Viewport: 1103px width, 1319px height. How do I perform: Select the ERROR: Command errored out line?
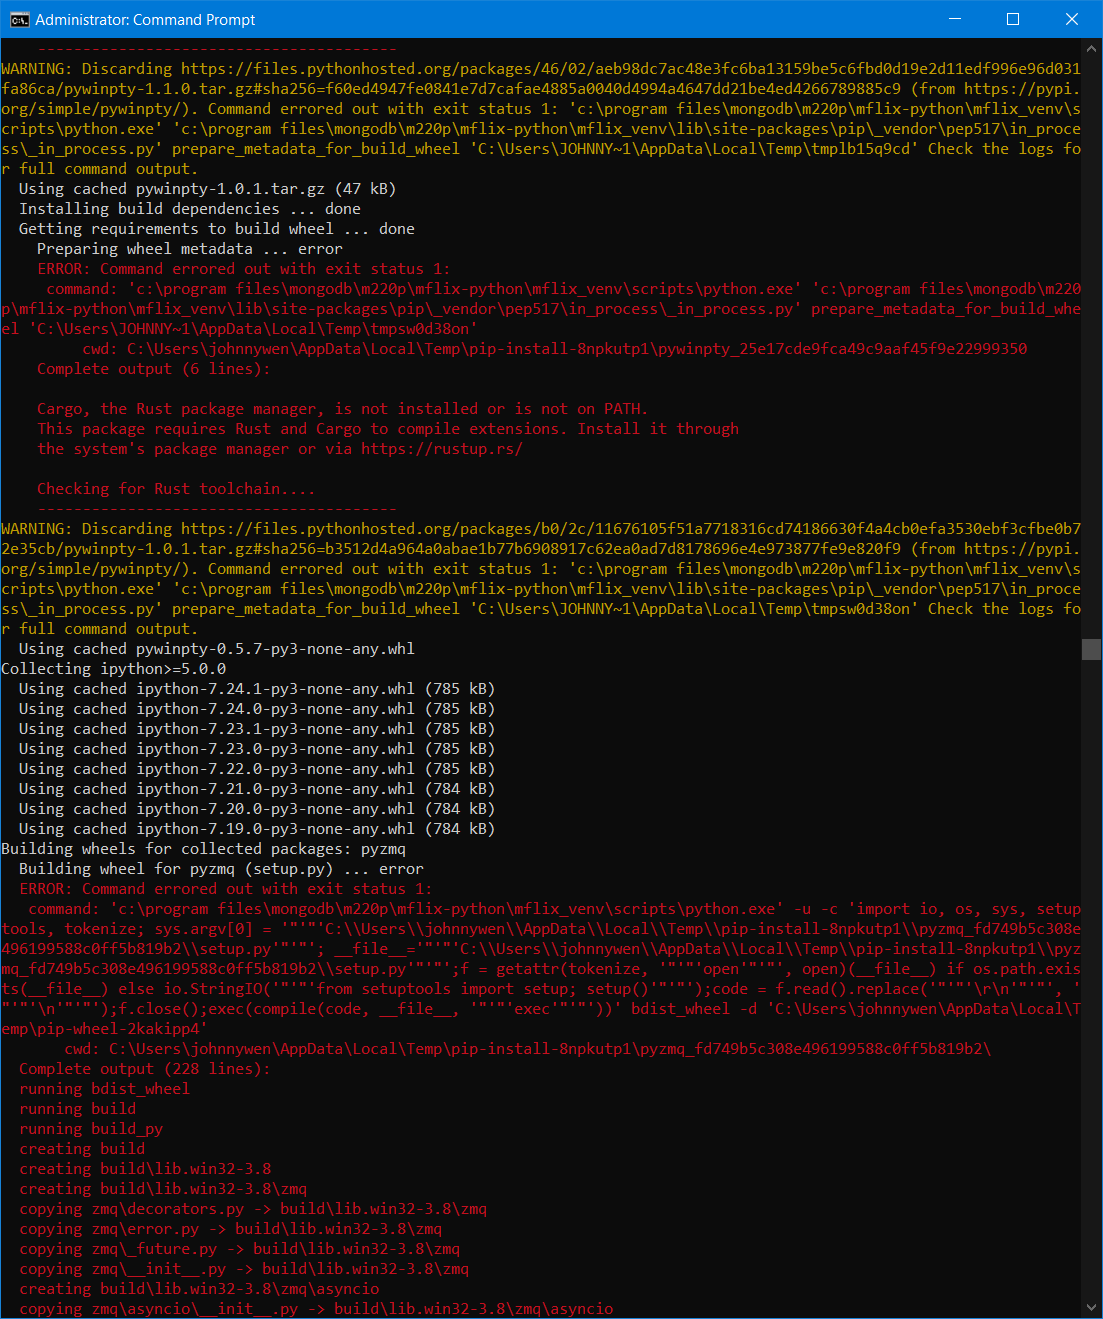[x=245, y=268]
